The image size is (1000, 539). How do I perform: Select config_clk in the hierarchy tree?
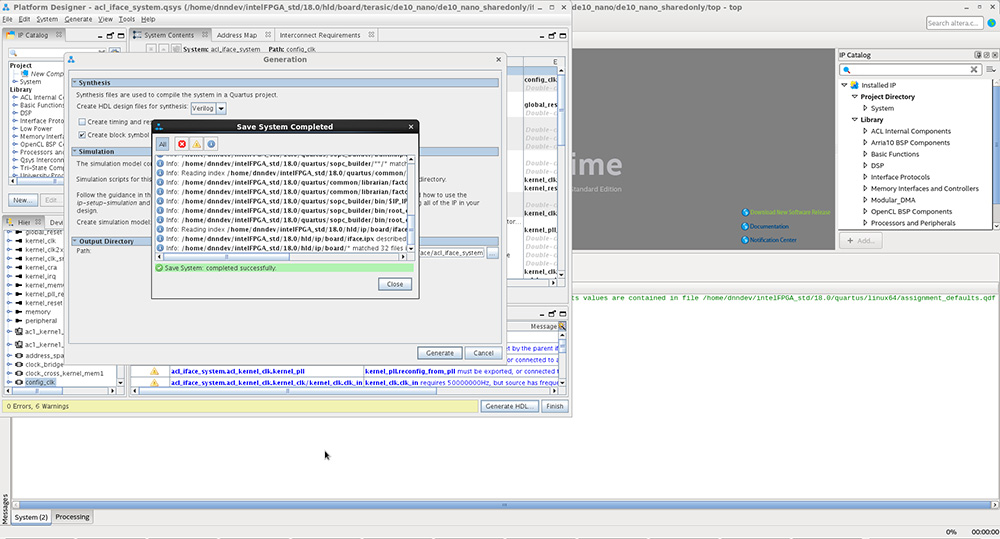[x=40, y=382]
